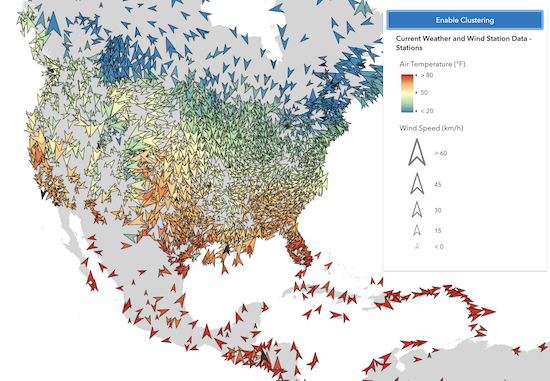Screen dimensions: 550x381
Task: Click the 45 wind speed arrow symbol
Action: click(417, 184)
